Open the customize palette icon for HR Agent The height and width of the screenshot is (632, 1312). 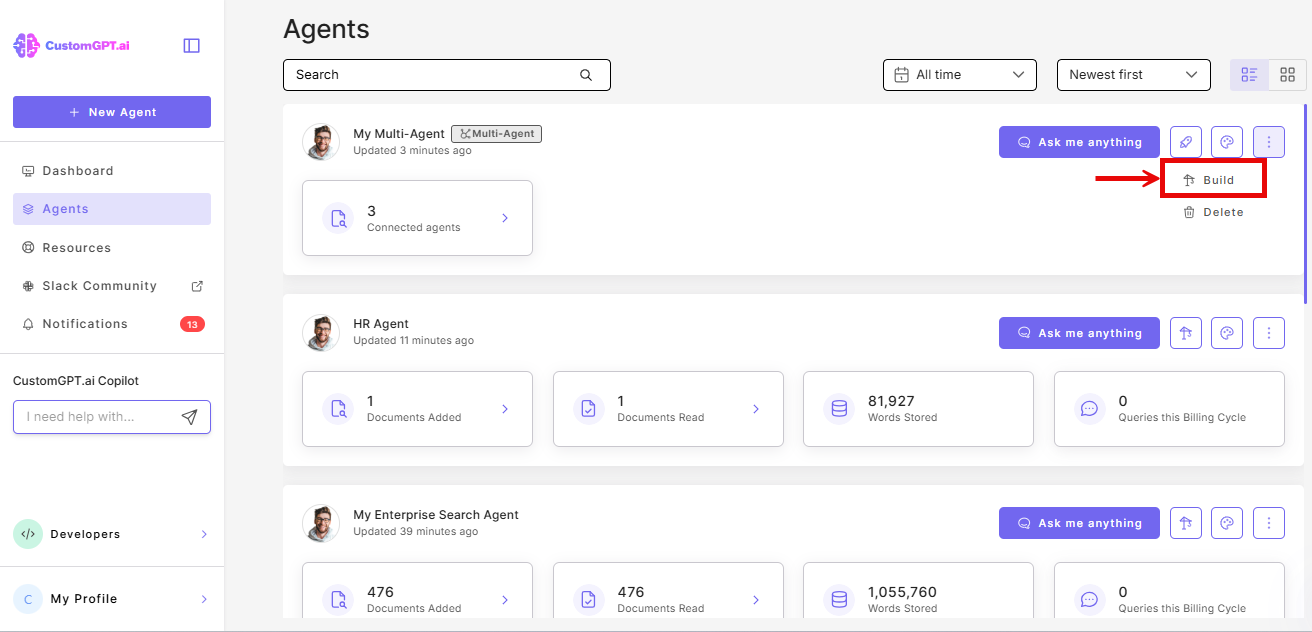(1227, 332)
